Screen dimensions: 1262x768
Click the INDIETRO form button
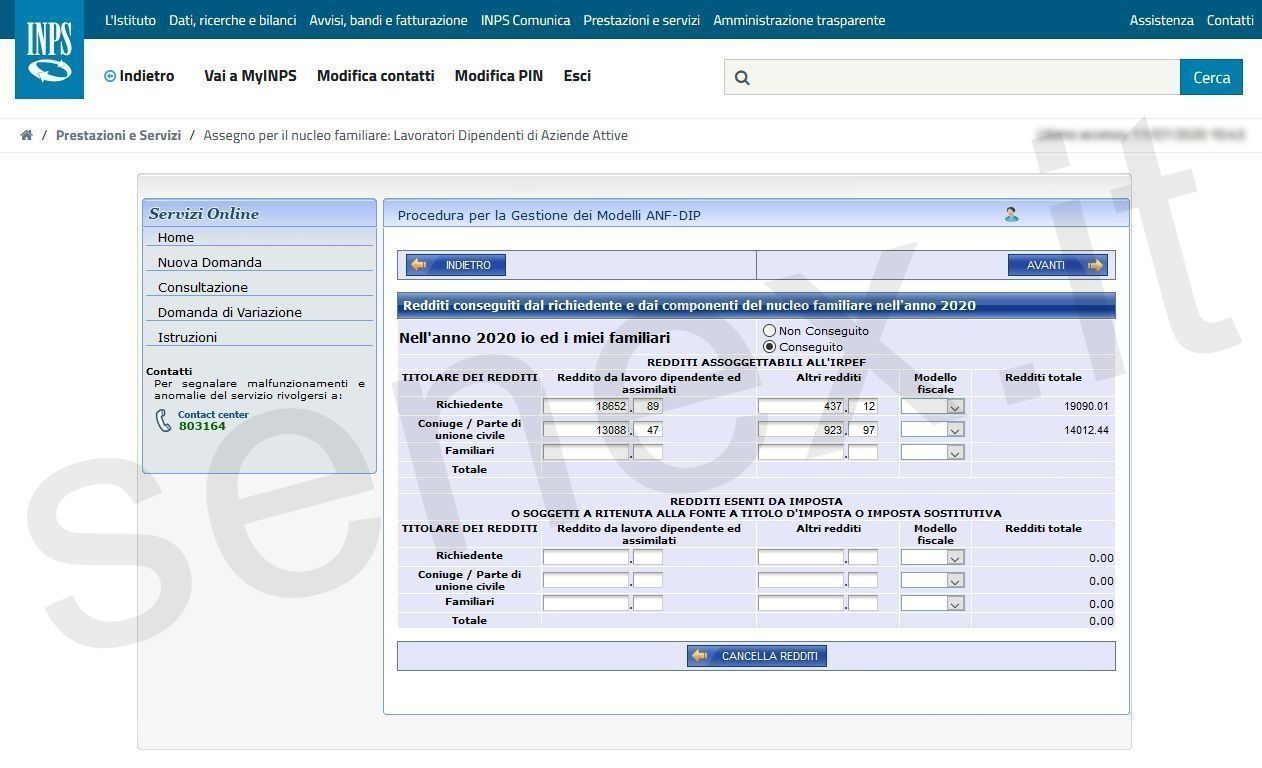tap(456, 265)
